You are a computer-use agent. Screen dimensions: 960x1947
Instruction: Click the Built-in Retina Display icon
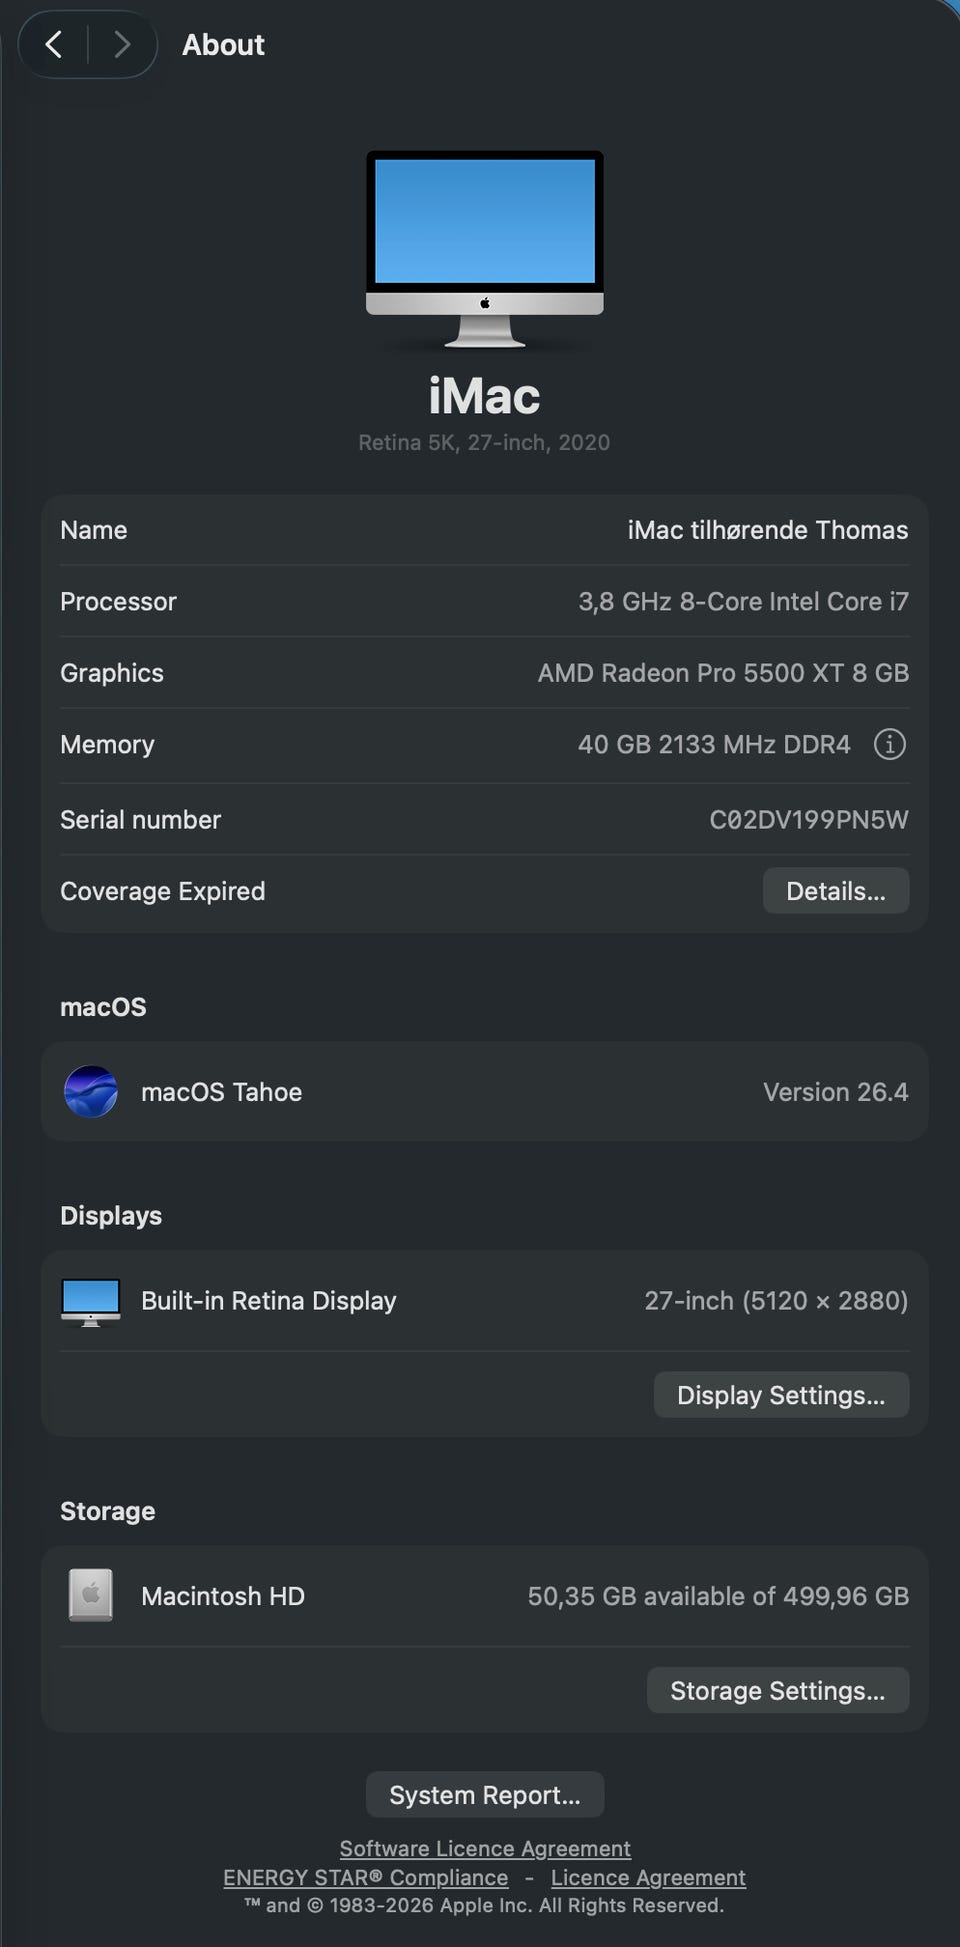[91, 1301]
